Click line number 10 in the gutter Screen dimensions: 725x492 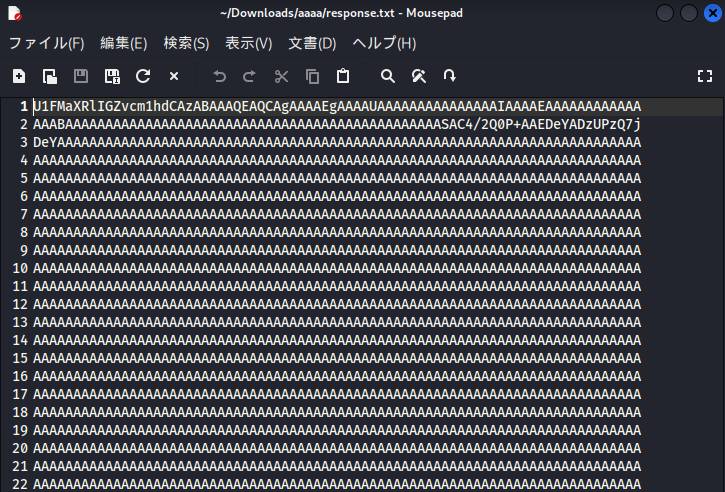pos(20,268)
